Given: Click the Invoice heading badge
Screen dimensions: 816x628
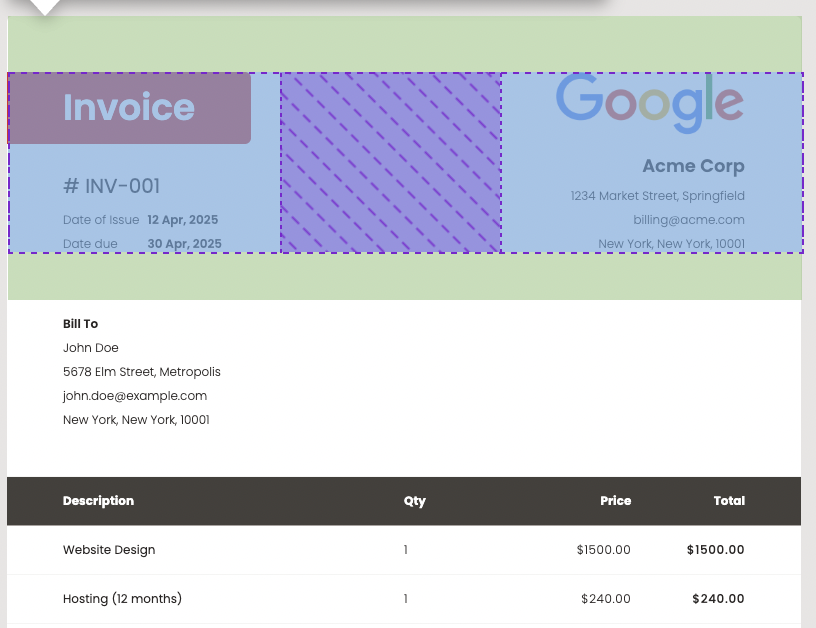Looking at the screenshot, I should (x=129, y=108).
